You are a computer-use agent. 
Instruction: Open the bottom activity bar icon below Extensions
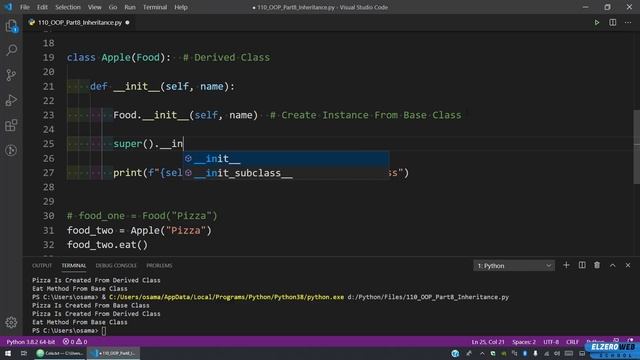[x=11, y=150]
